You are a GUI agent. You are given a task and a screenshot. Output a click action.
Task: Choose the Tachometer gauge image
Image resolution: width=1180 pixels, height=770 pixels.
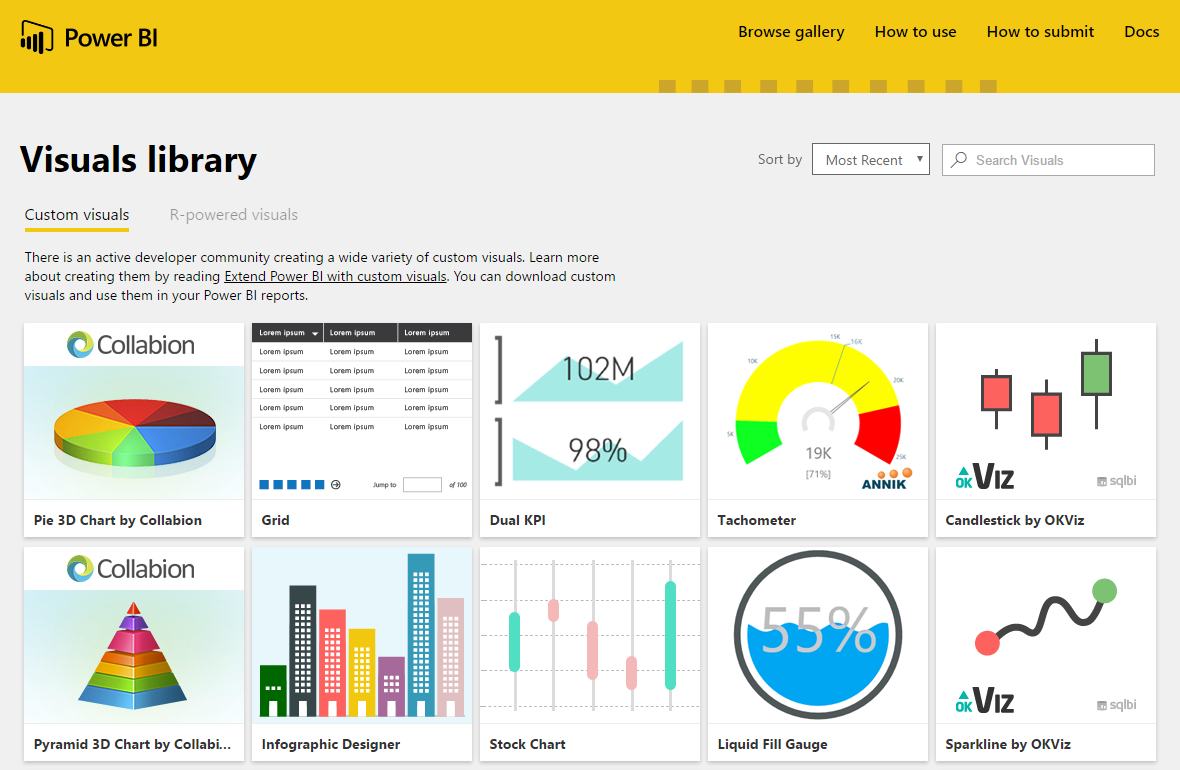818,412
